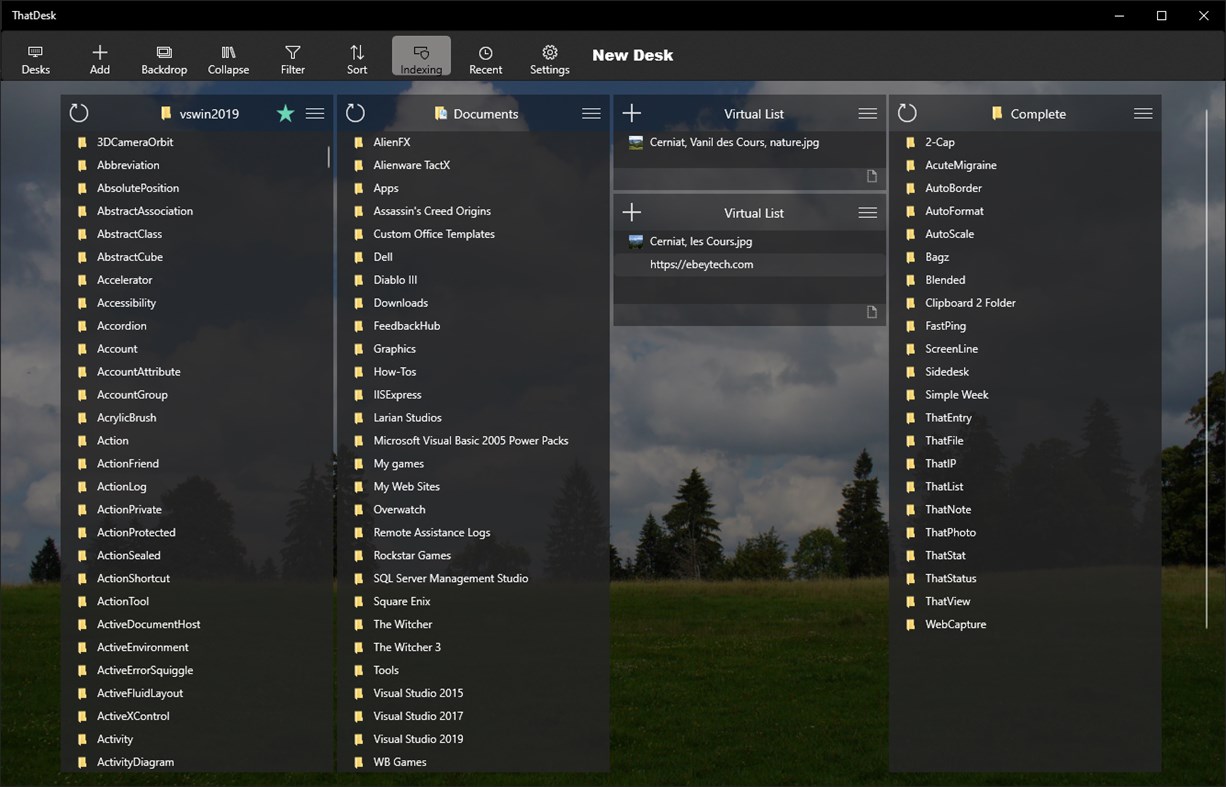Open the Backdrop picker from the toolbar
This screenshot has height=787, width=1226.
tap(163, 57)
